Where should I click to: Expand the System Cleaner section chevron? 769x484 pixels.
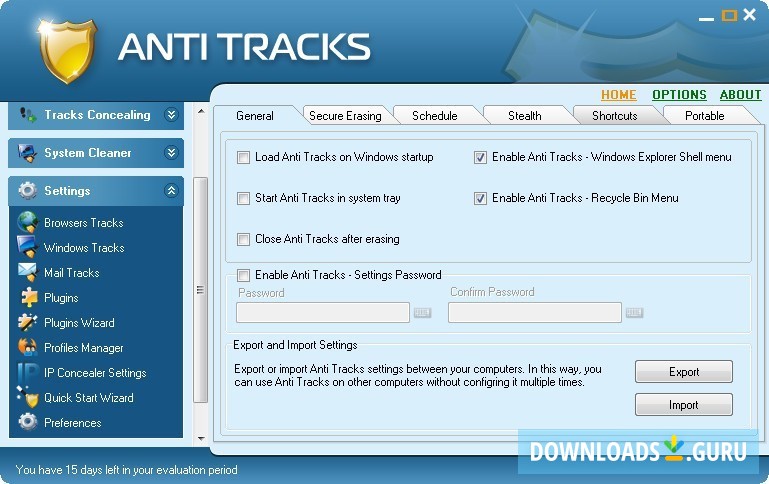171,153
